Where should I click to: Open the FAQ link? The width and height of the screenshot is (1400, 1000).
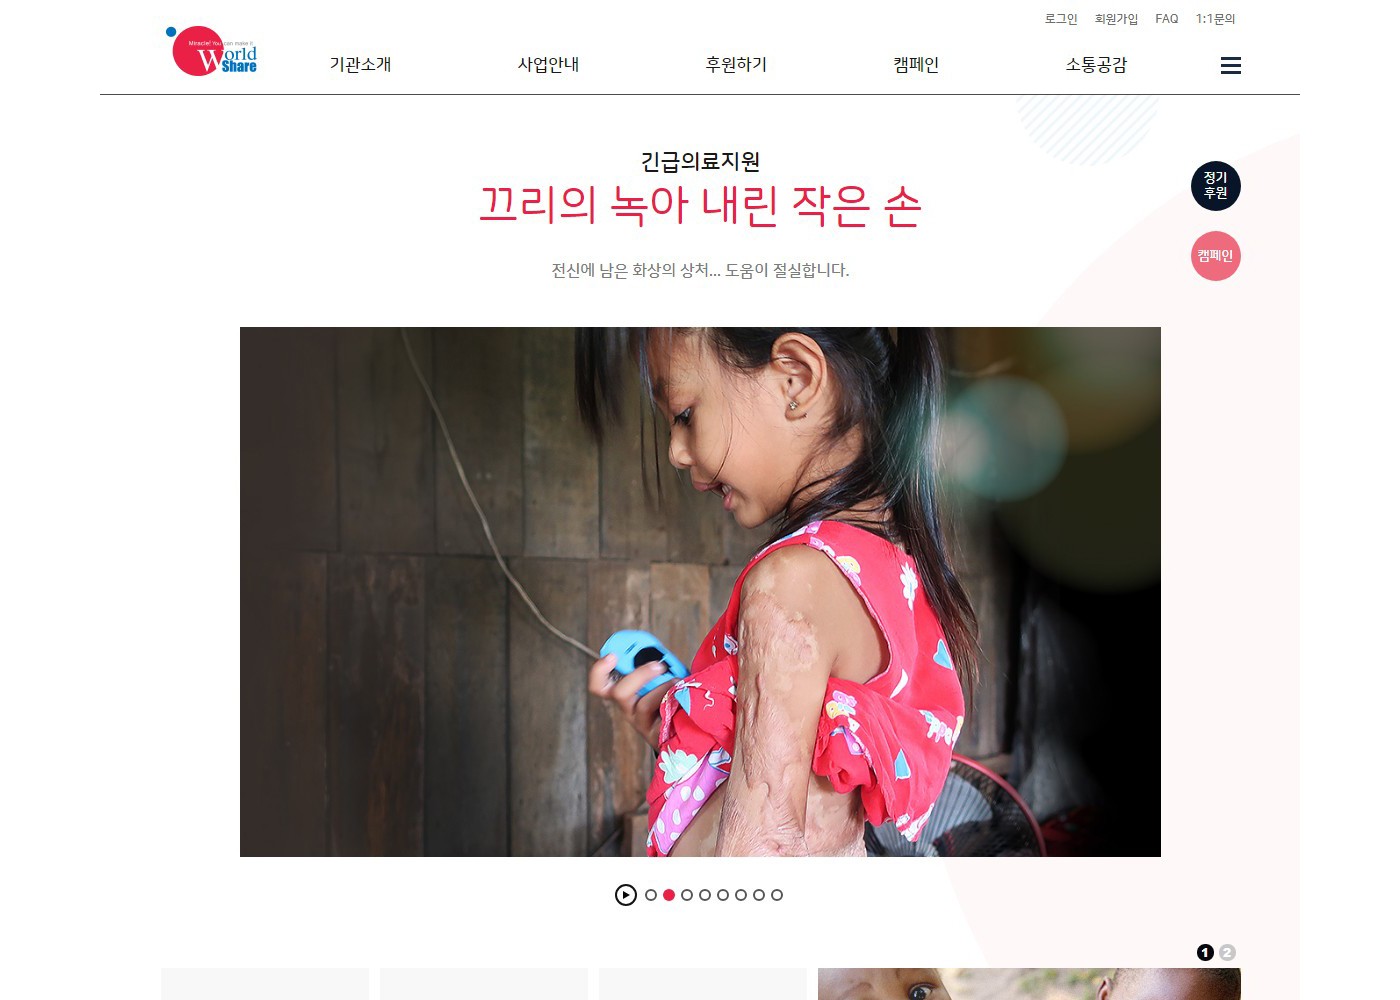click(x=1167, y=19)
